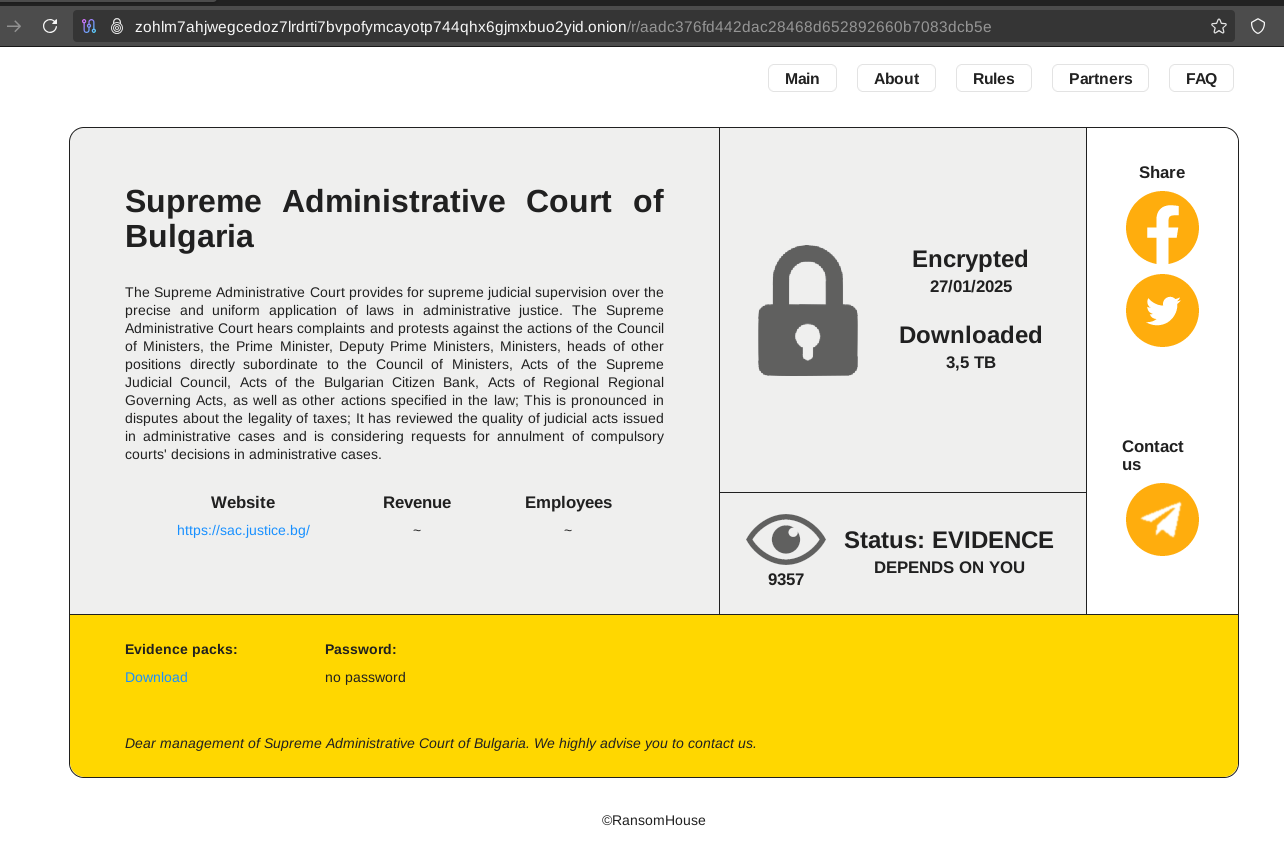Click the view count 9357
The height and width of the screenshot is (841, 1284).
click(786, 579)
